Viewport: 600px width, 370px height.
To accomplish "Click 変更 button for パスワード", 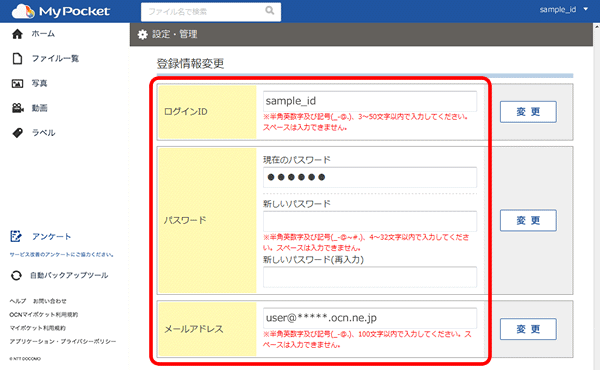I will point(528,220).
